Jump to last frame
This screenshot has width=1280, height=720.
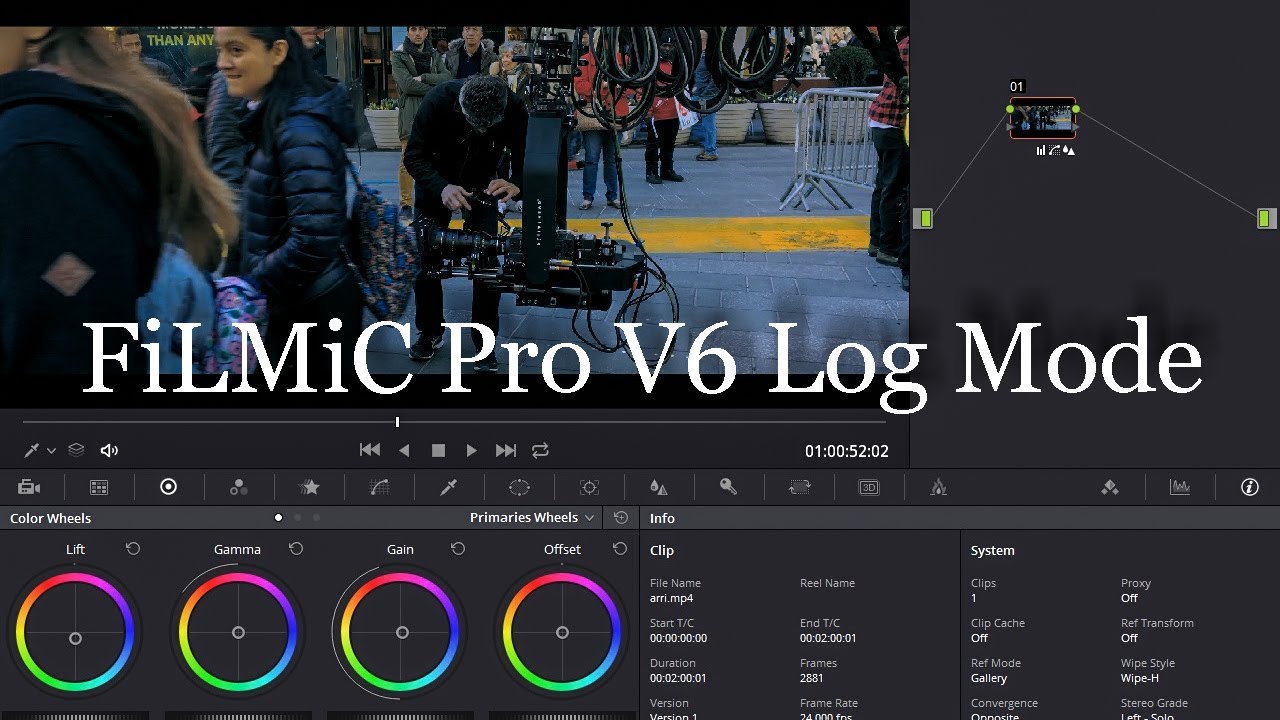pos(506,451)
